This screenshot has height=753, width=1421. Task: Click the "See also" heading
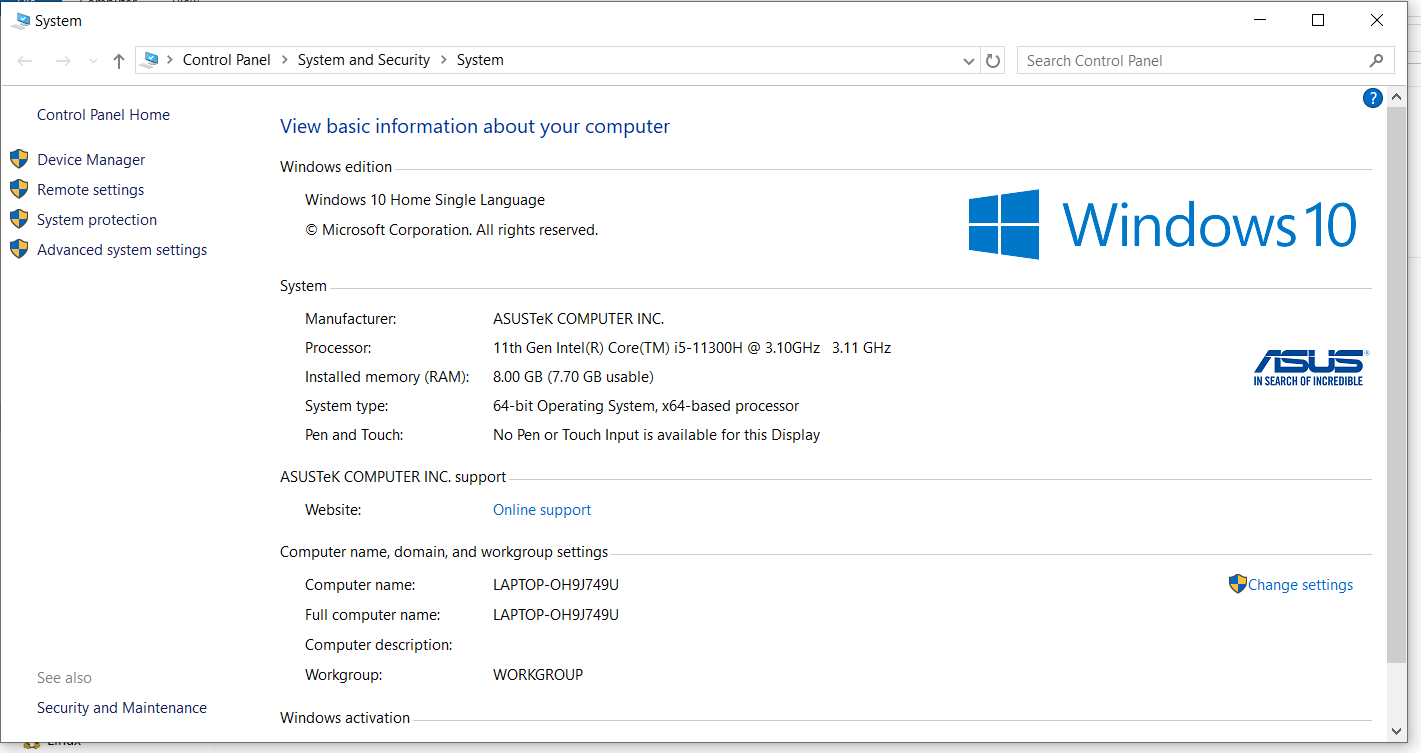tap(64, 678)
